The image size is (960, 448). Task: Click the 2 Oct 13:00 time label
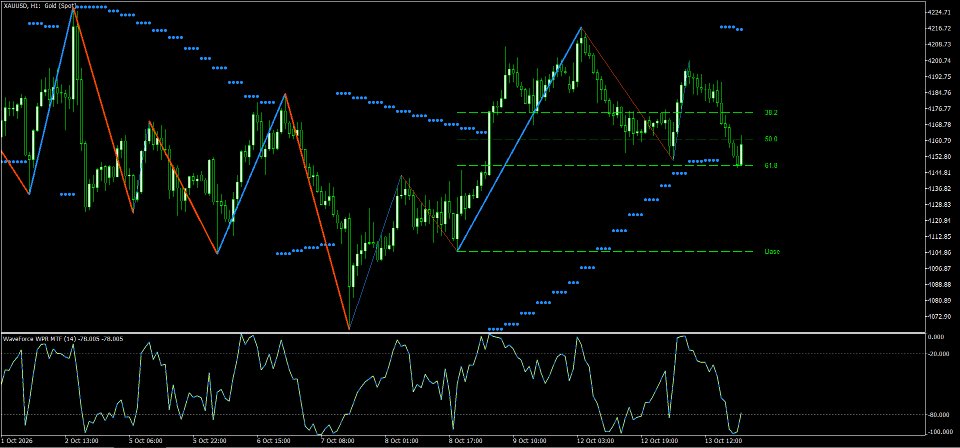click(79, 440)
